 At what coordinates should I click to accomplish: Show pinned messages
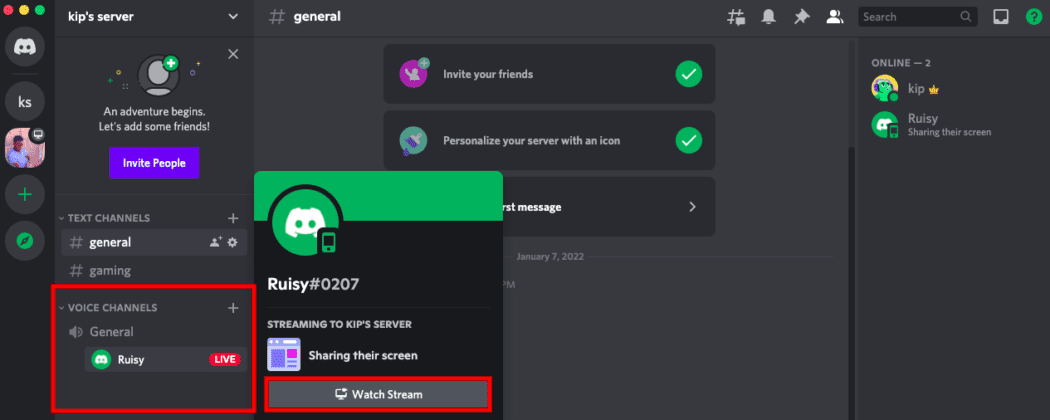(x=801, y=17)
